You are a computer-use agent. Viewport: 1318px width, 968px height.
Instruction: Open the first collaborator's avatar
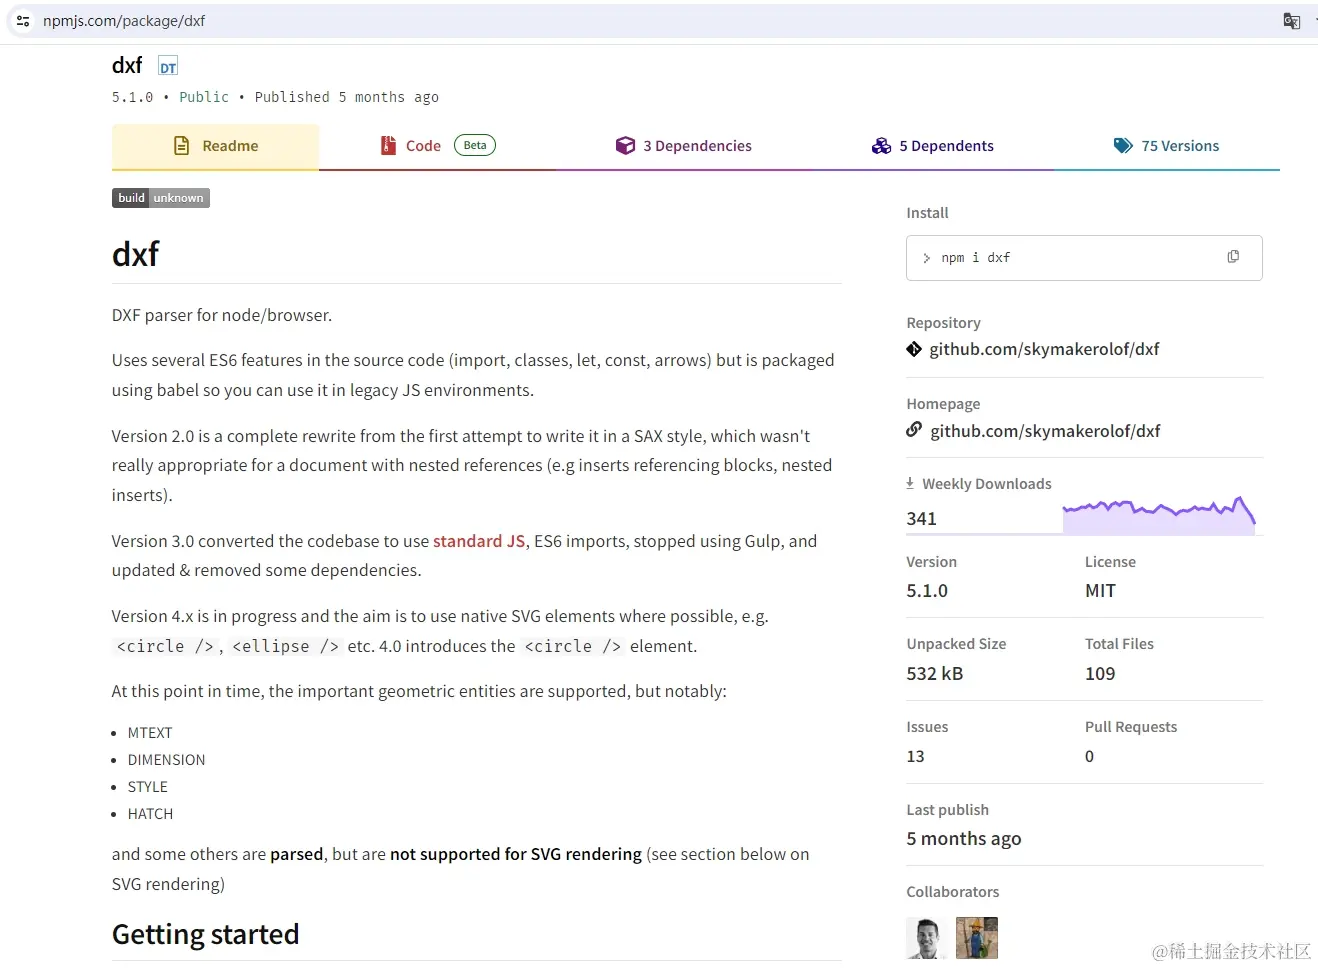(x=927, y=938)
